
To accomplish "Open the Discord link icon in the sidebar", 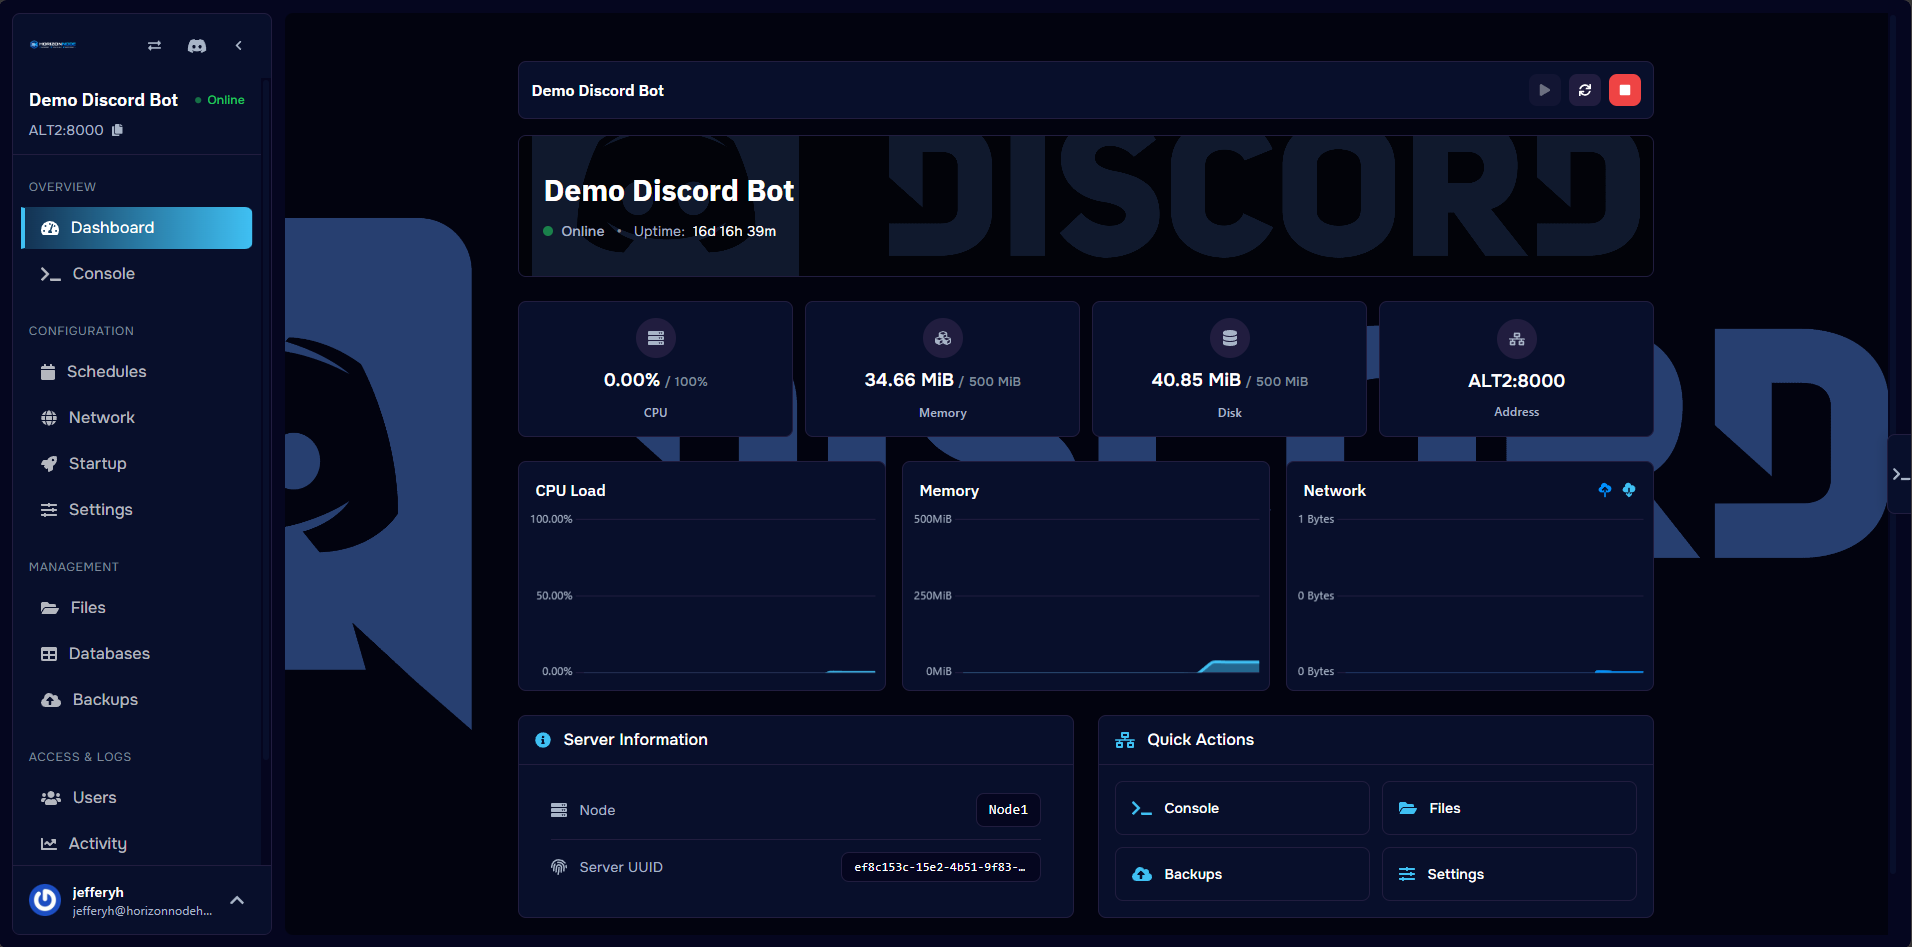I will click(x=197, y=46).
